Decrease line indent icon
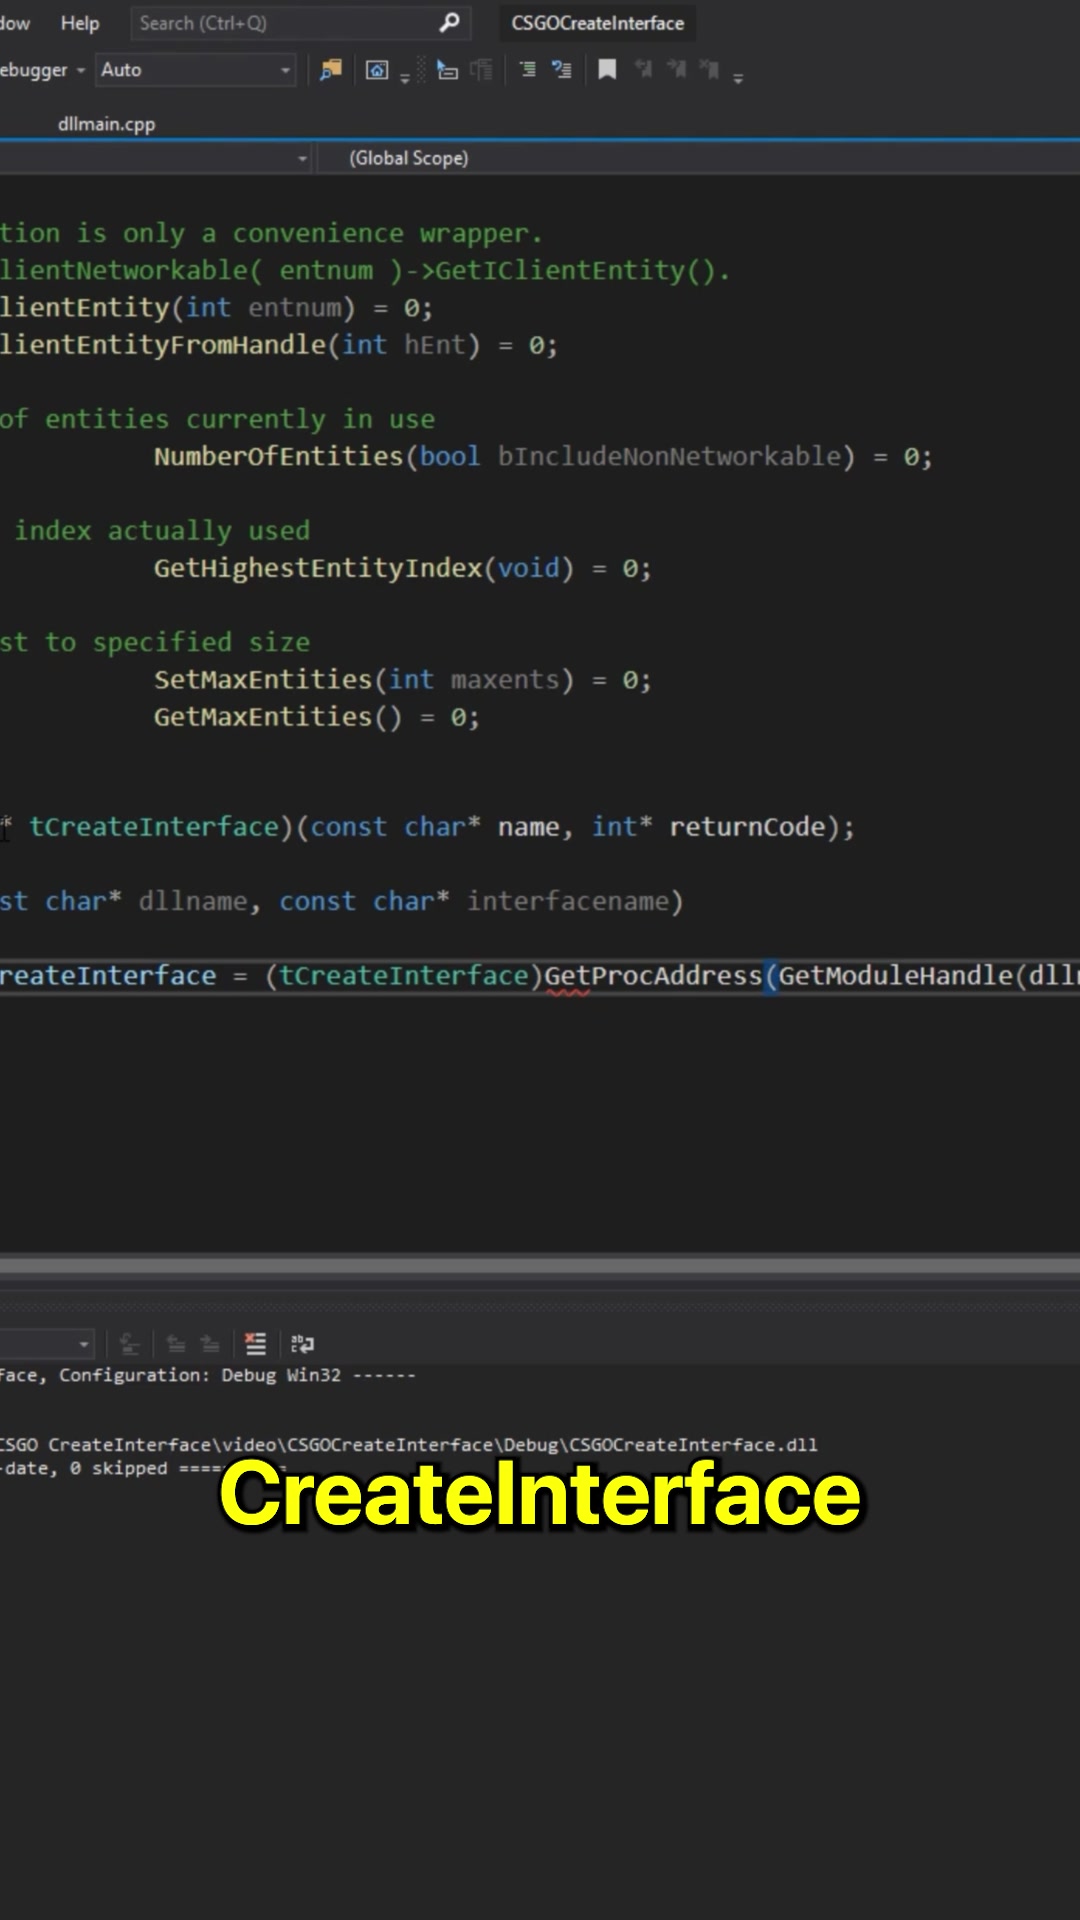The height and width of the screenshot is (1920, 1080). tap(527, 70)
